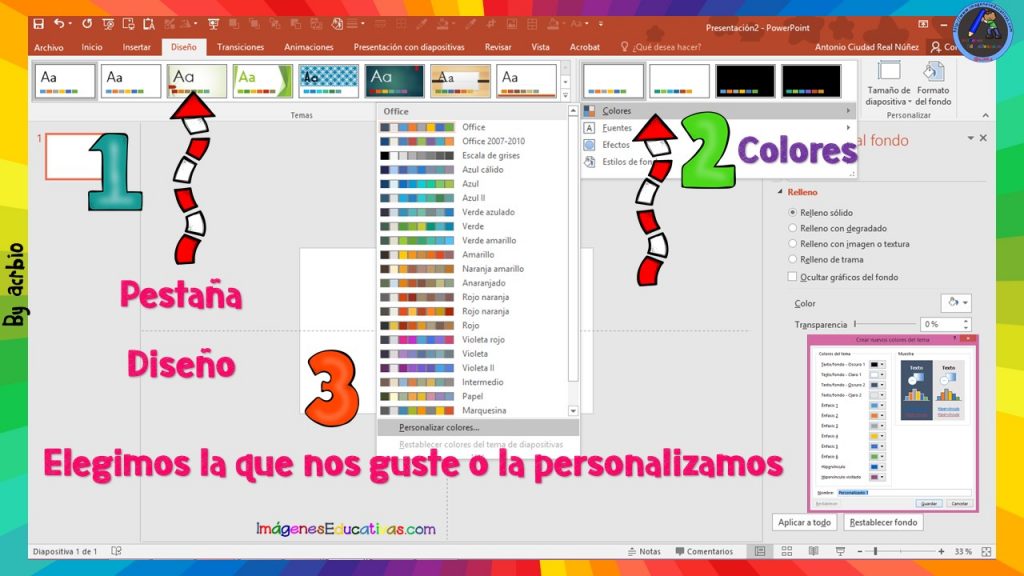Open the Archivo tab

click(x=49, y=47)
